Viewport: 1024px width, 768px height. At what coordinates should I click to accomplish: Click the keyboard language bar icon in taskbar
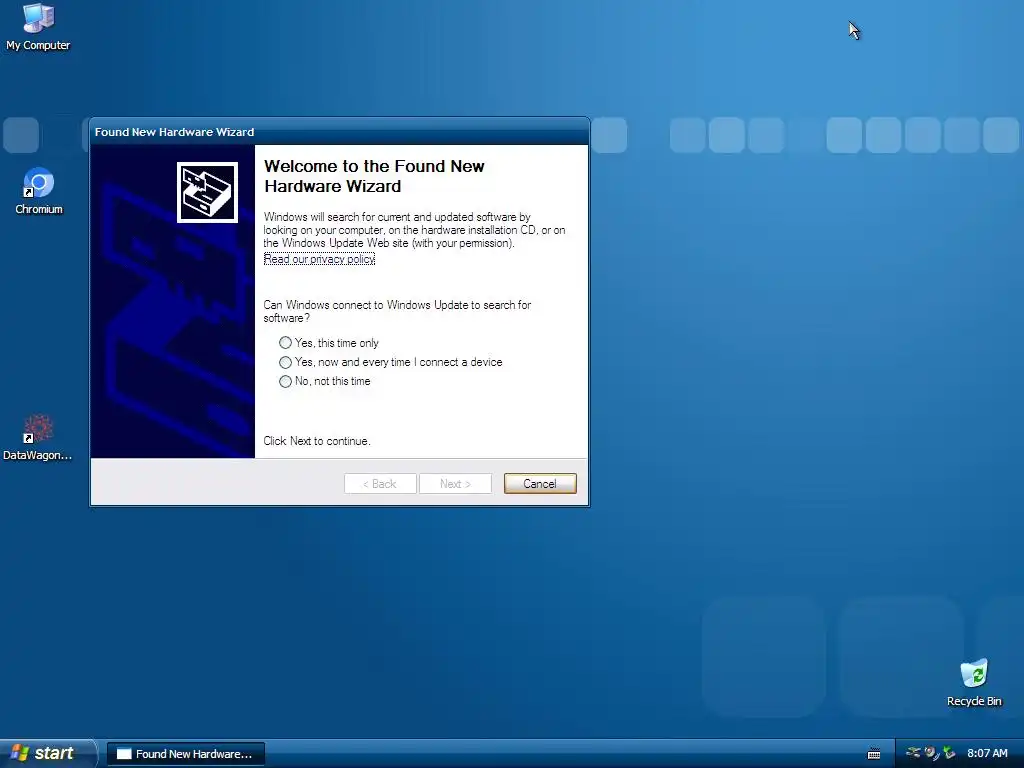point(874,754)
